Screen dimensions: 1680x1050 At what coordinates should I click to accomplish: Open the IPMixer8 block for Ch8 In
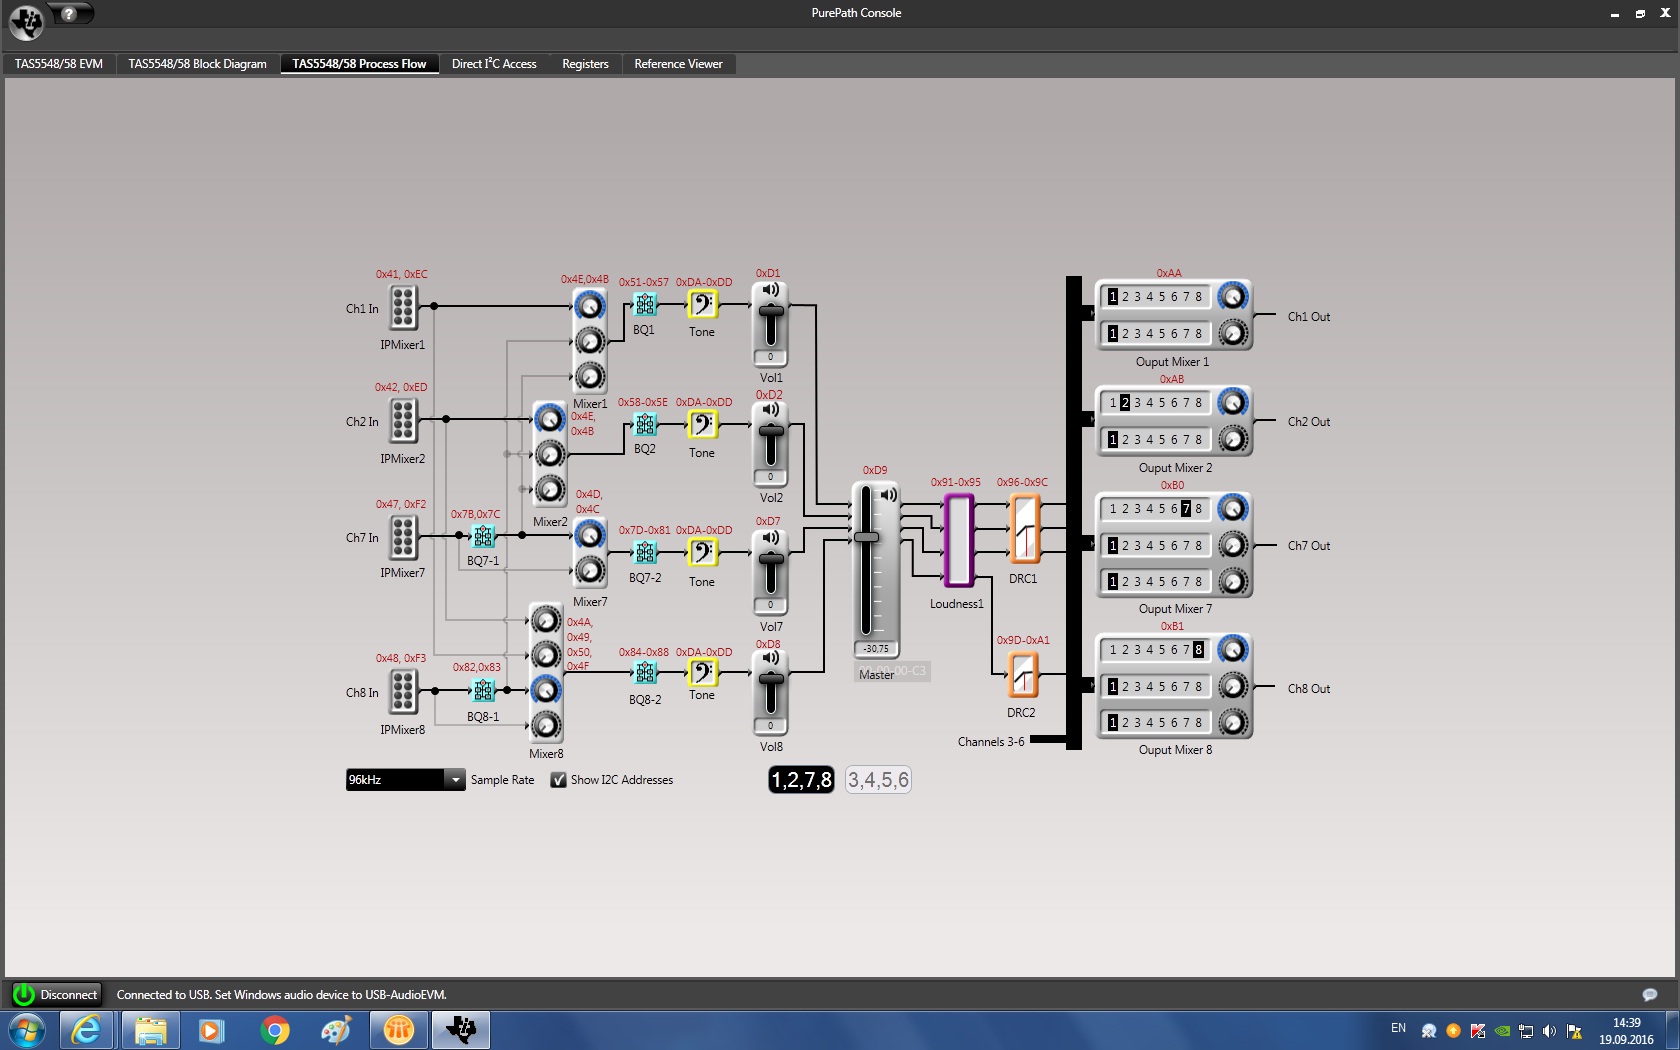[403, 691]
